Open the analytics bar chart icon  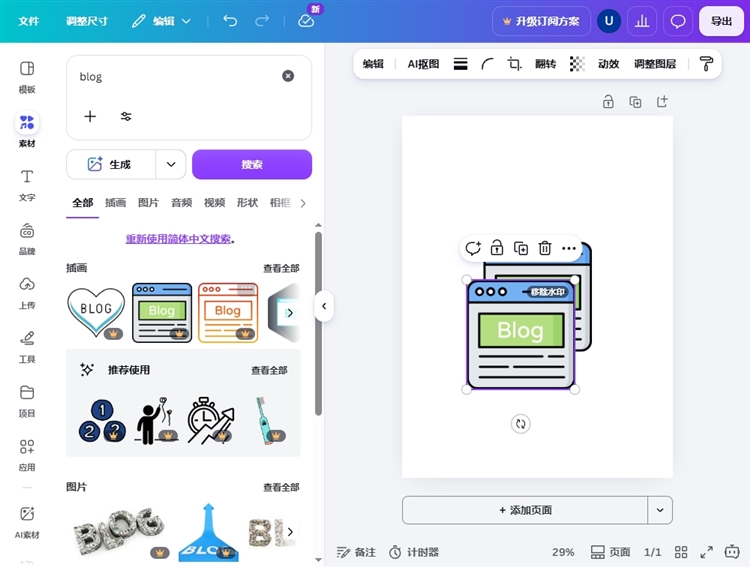(641, 21)
